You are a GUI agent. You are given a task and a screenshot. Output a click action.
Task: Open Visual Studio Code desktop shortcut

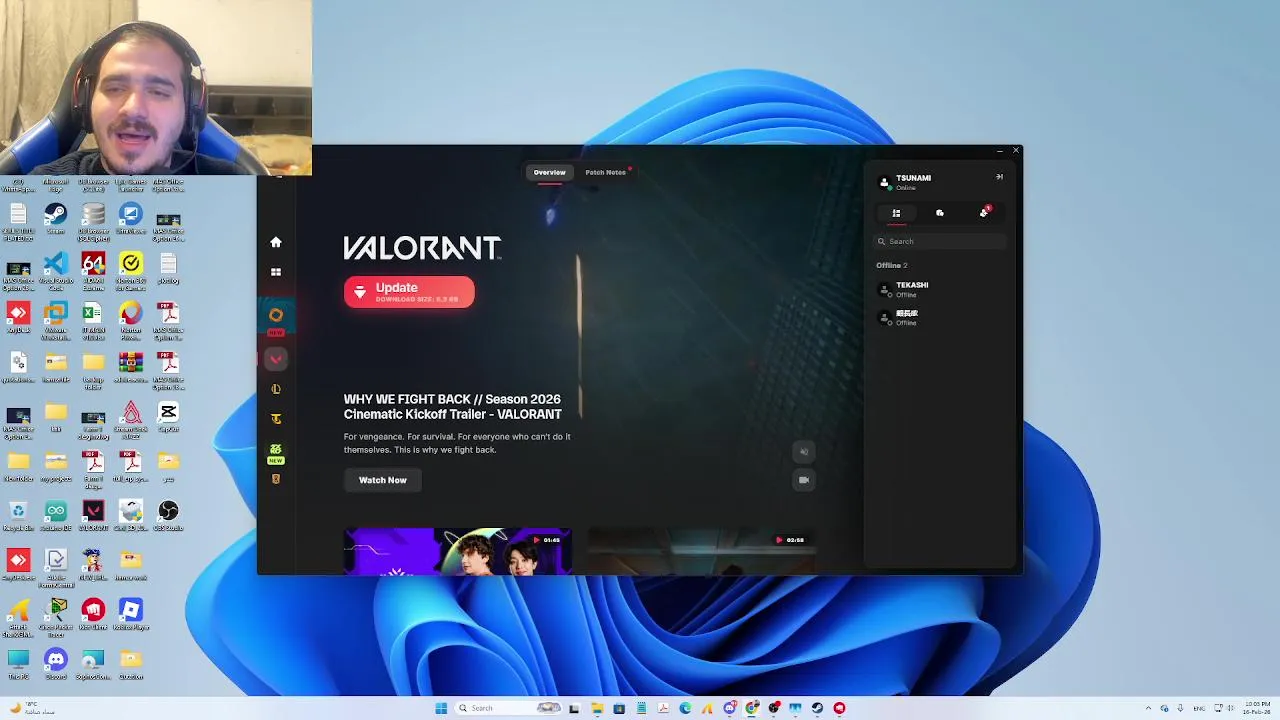click(x=56, y=270)
